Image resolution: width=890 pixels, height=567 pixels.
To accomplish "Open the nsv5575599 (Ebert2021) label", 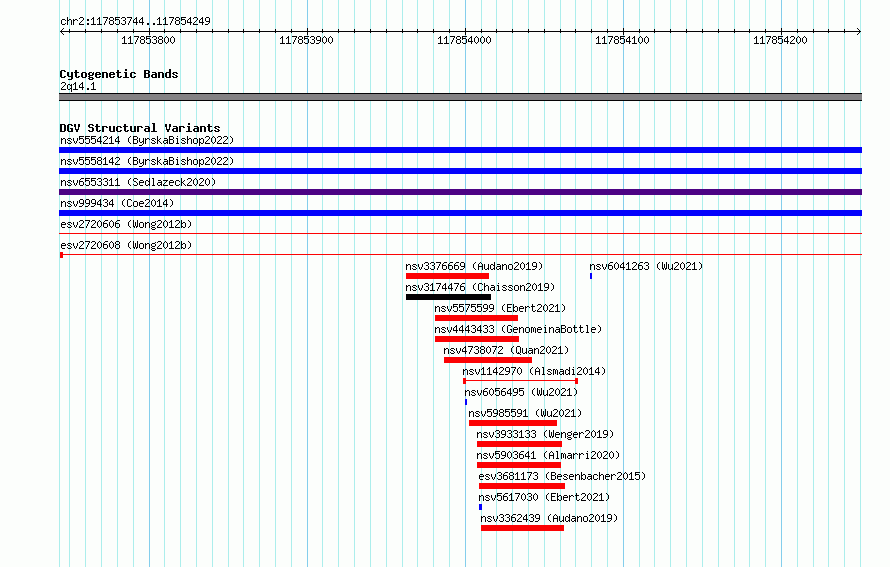I will (500, 308).
